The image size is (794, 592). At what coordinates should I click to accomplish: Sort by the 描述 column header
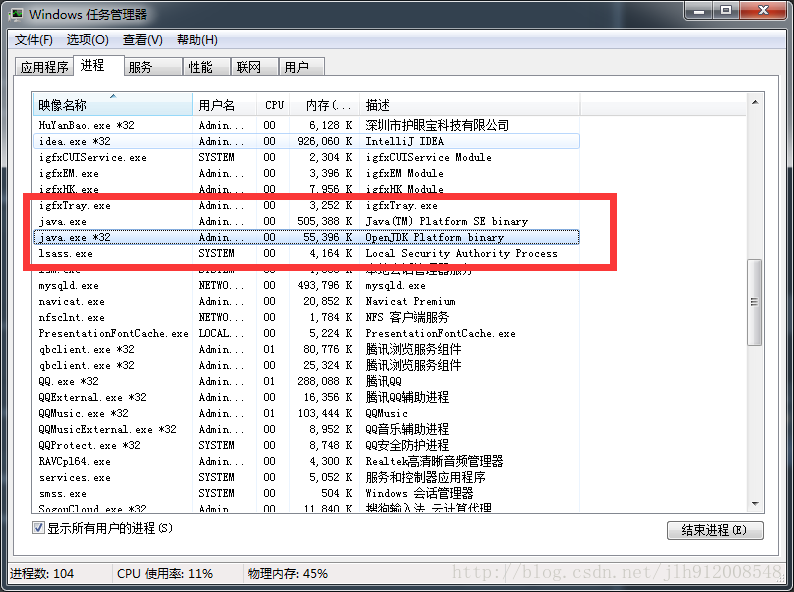469,105
